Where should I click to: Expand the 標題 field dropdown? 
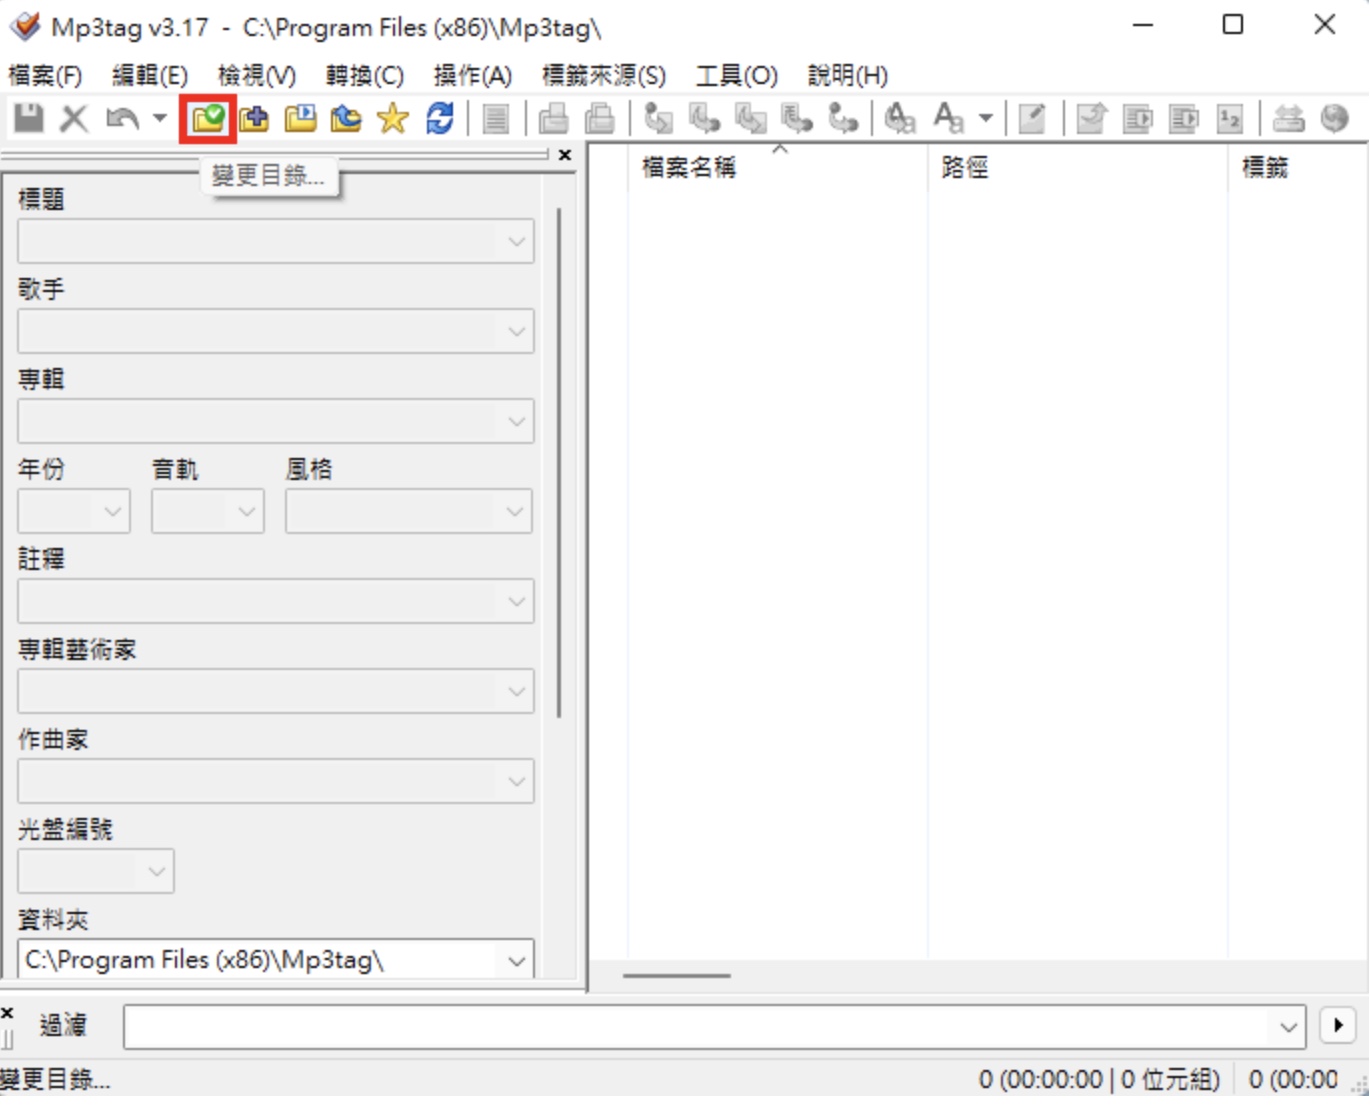pos(516,241)
